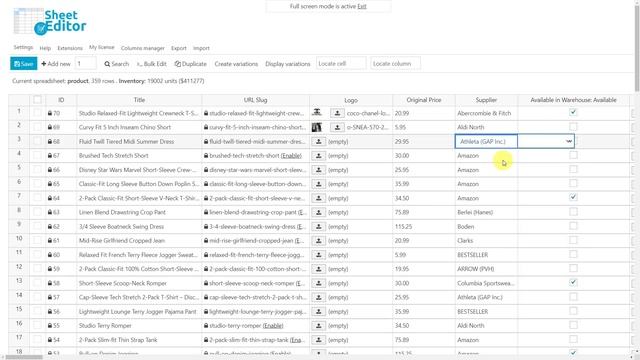This screenshot has width=640, height=360.
Task: Open the Help menu
Action: click(x=45, y=48)
